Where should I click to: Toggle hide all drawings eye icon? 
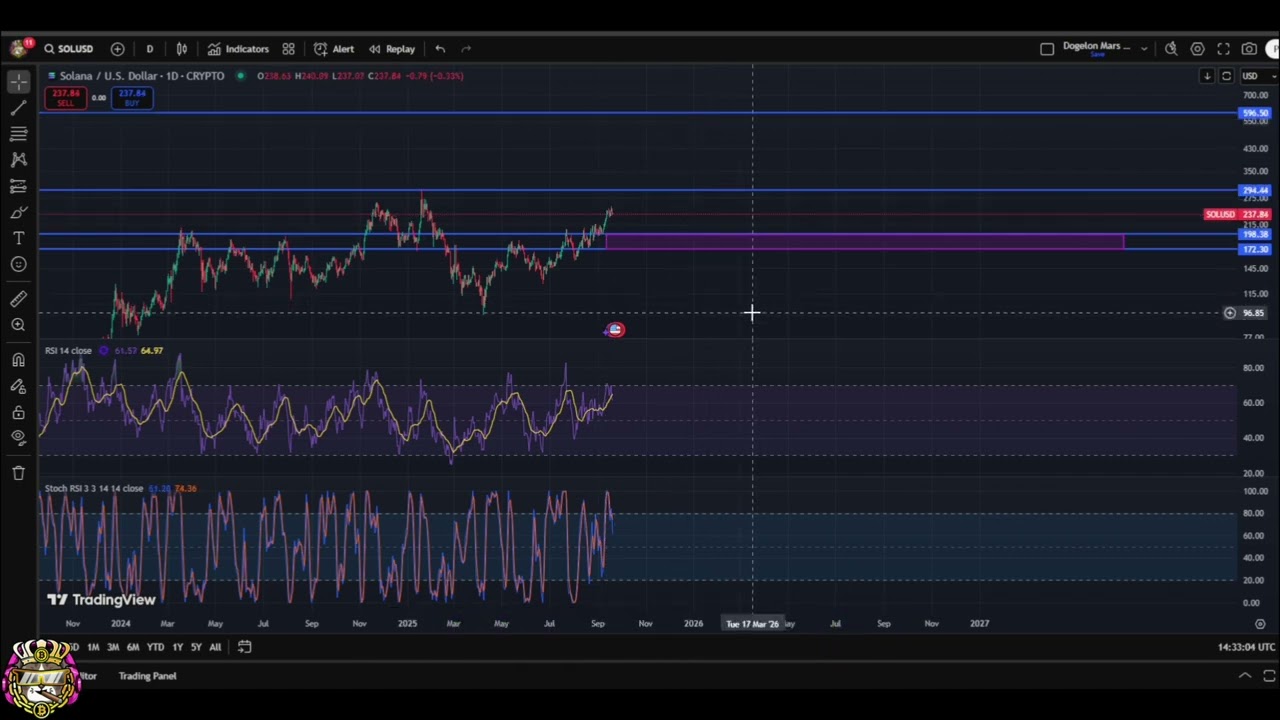tap(18, 437)
